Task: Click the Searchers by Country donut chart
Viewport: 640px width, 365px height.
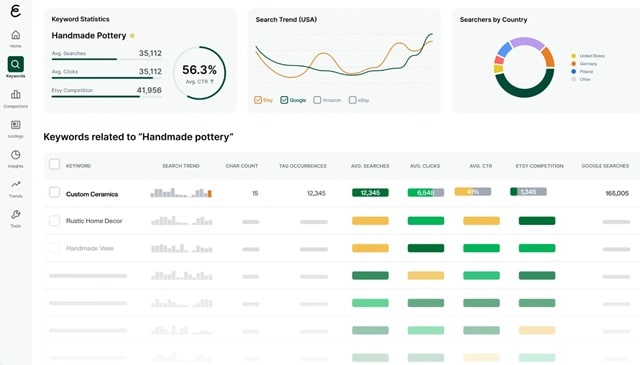Action: (x=524, y=67)
